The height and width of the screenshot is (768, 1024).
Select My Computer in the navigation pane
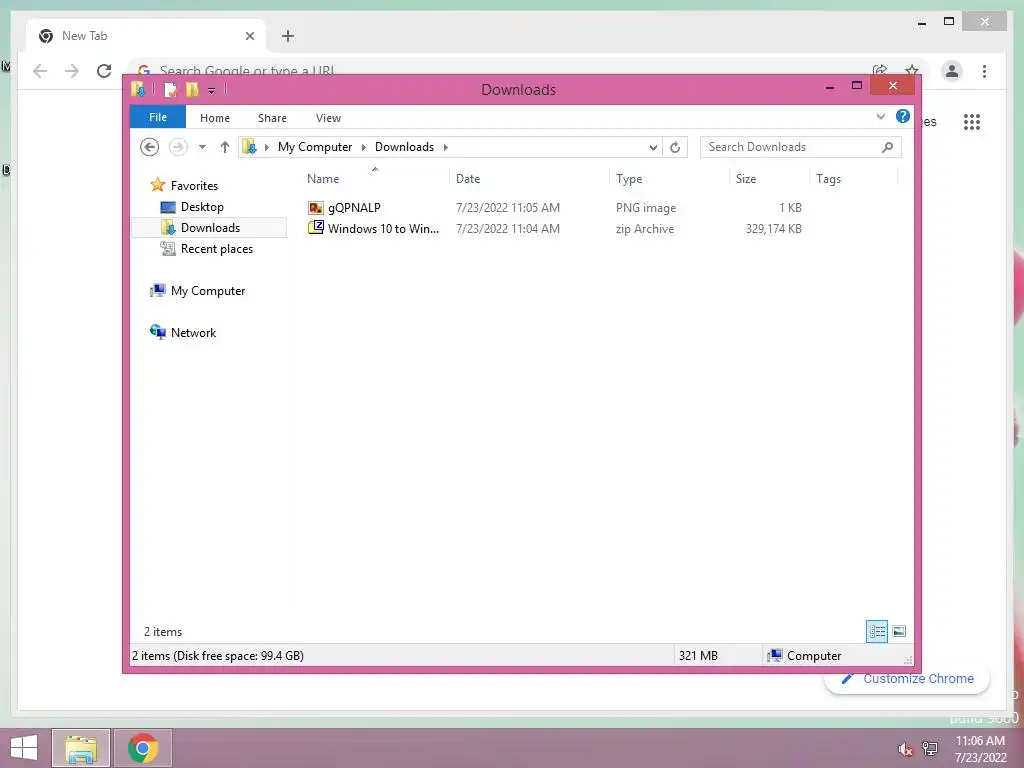tap(208, 291)
